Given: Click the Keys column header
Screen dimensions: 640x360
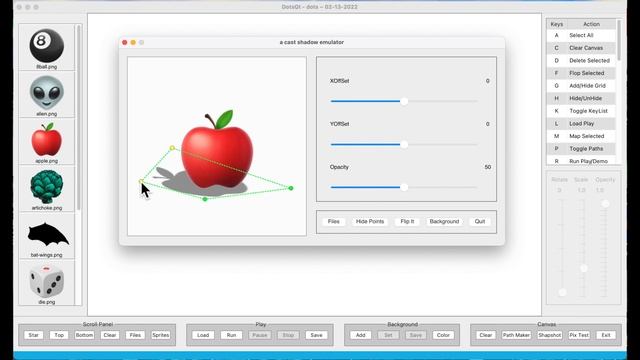Looking at the screenshot, I should pos(557,24).
